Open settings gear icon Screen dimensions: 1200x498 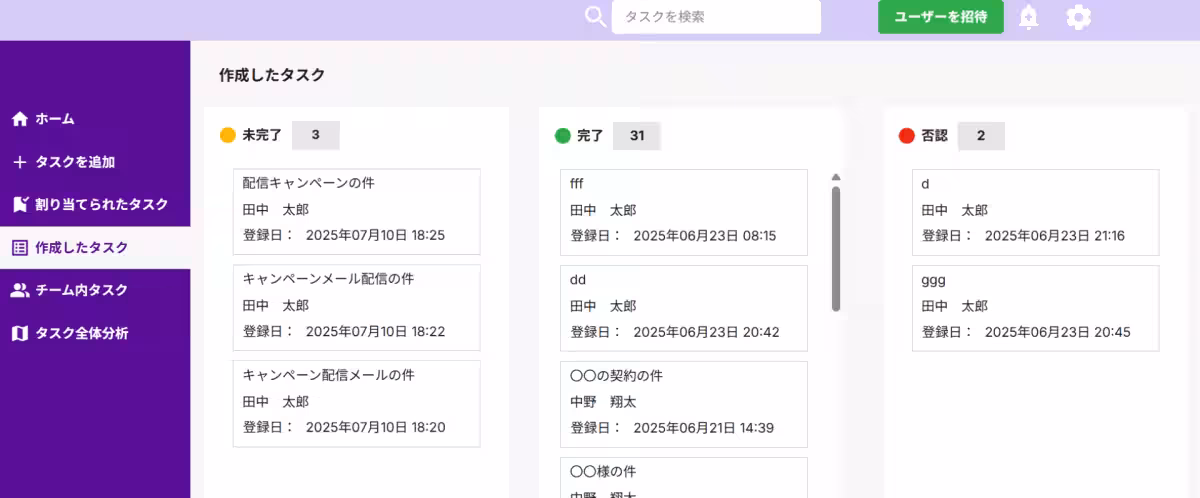[1078, 17]
